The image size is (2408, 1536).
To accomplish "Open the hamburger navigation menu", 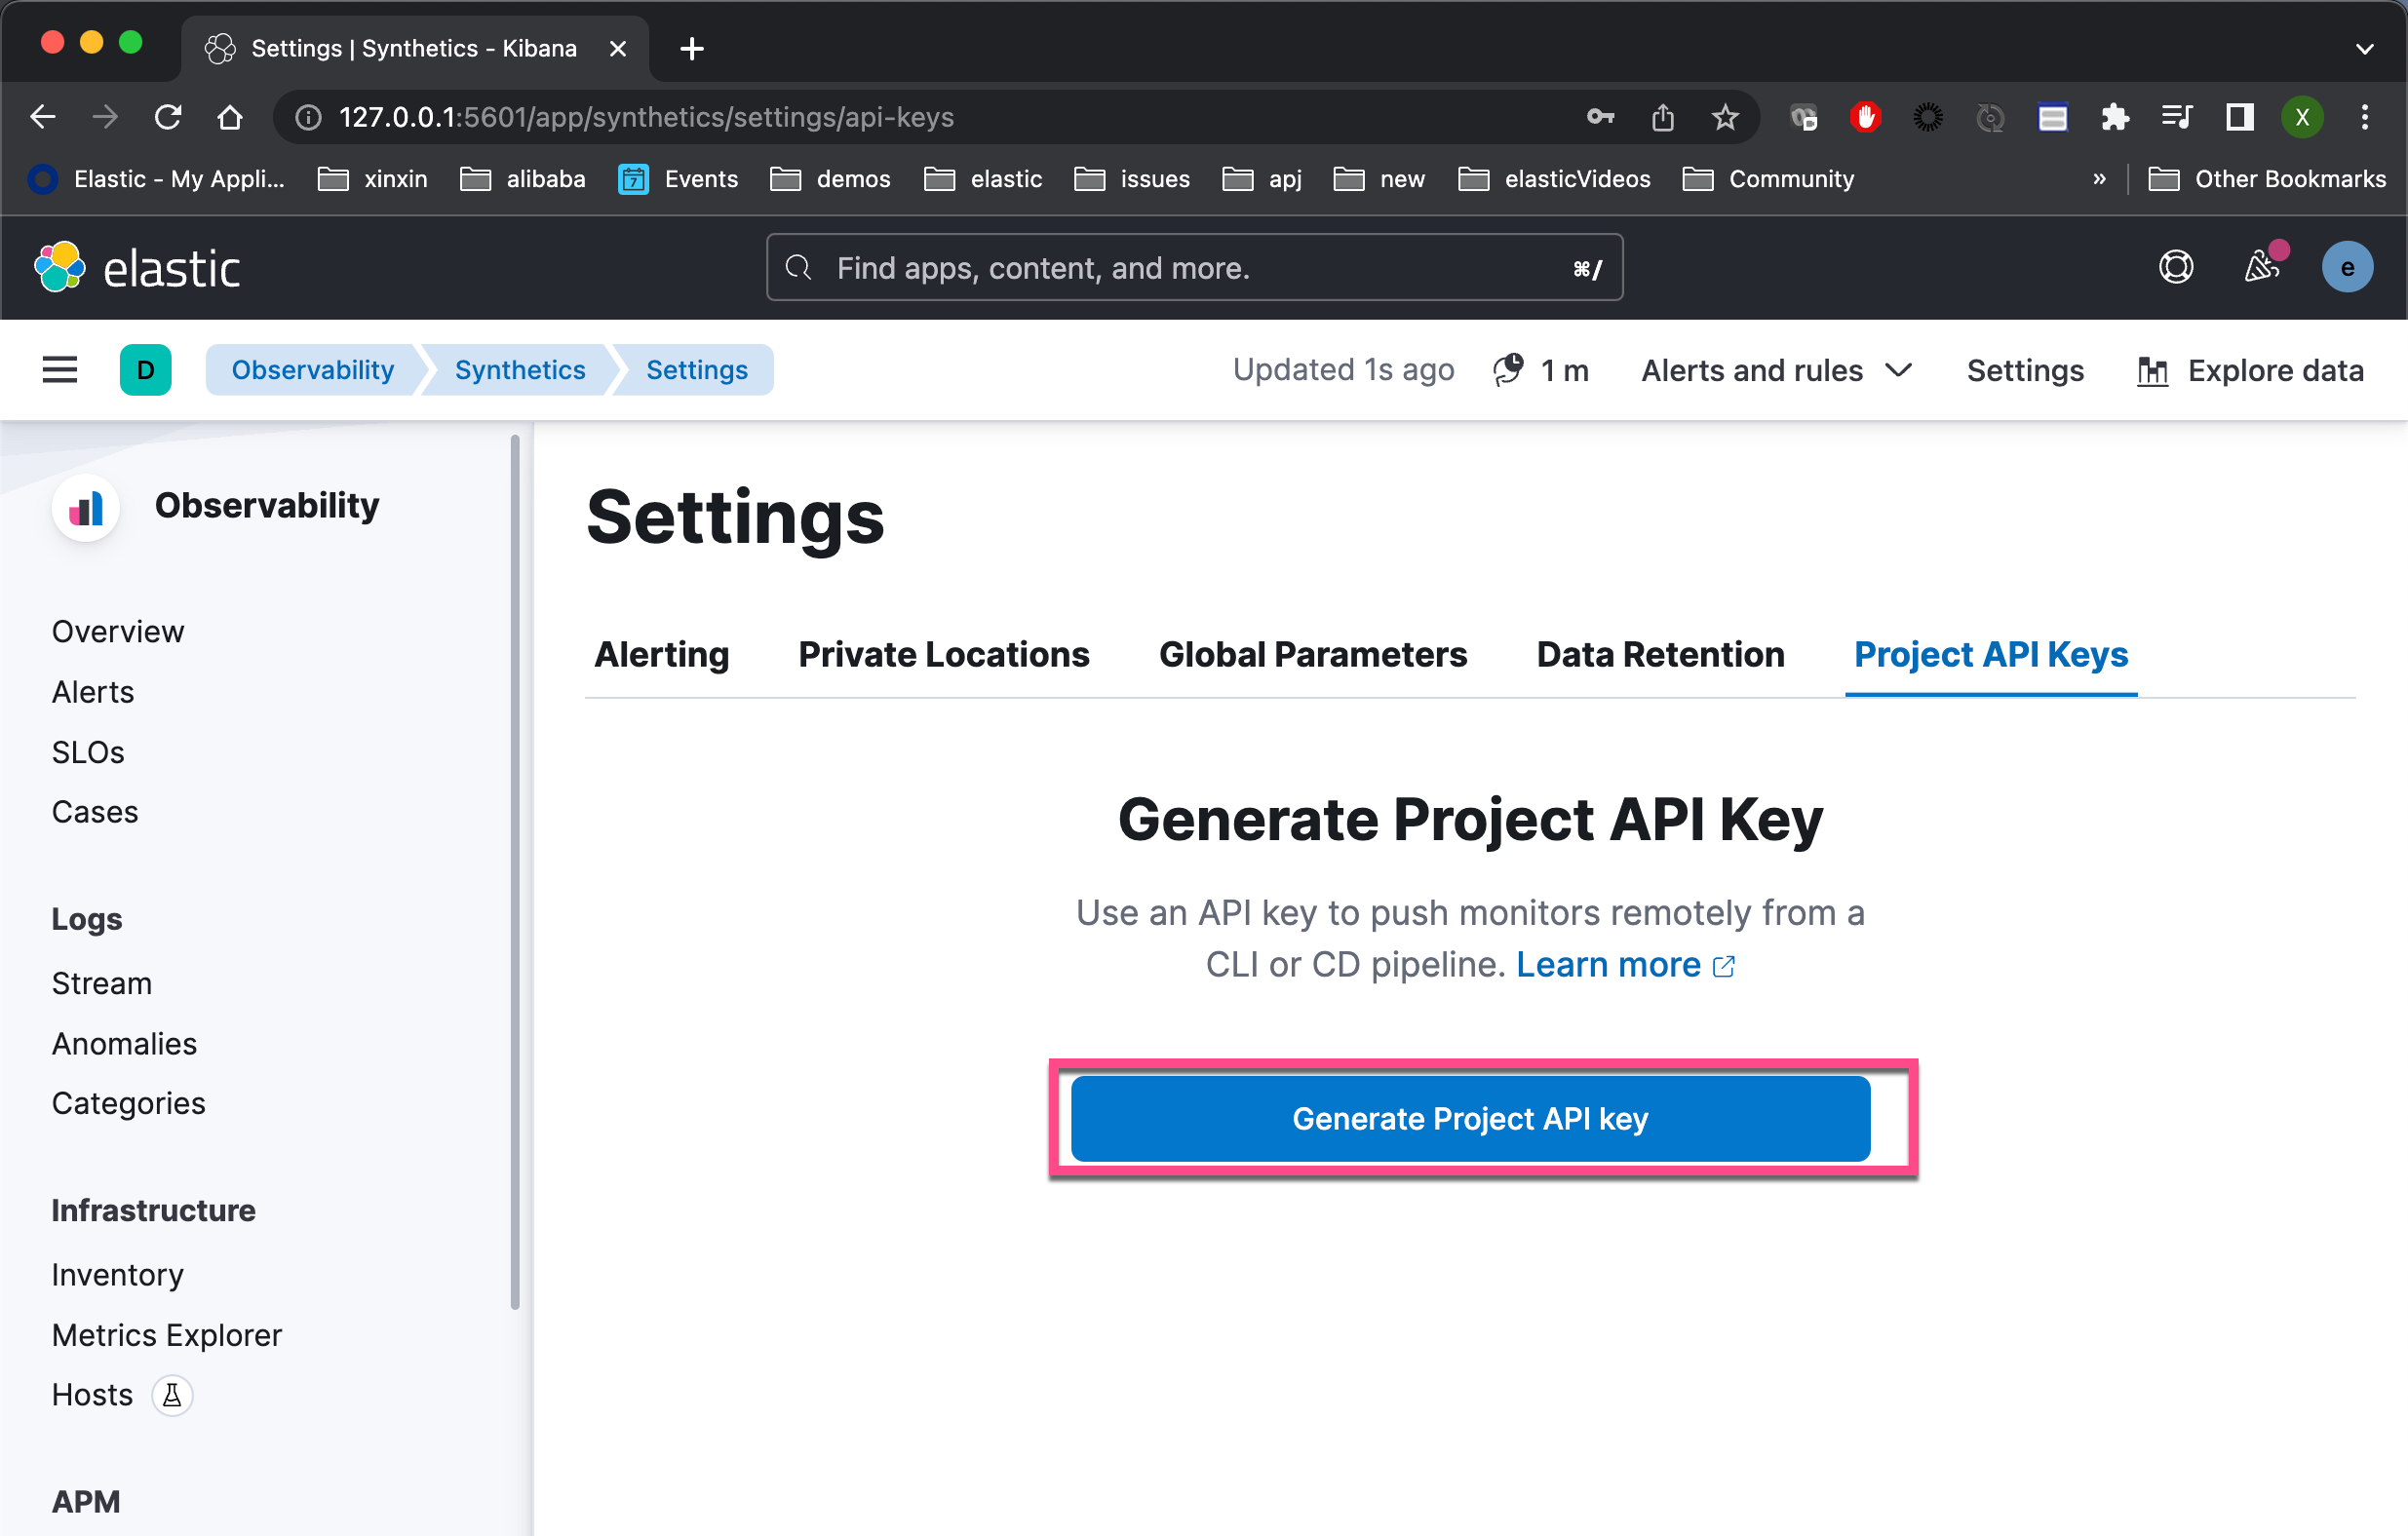I will 59,370.
